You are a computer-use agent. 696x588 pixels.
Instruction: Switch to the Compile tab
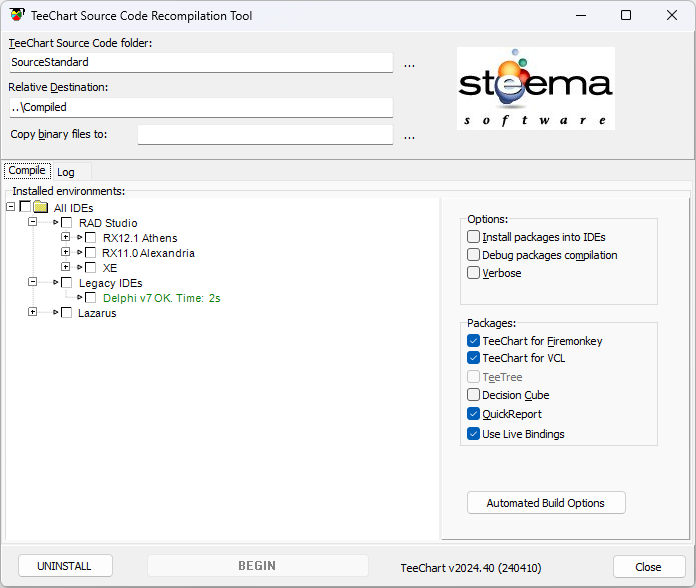point(27,170)
